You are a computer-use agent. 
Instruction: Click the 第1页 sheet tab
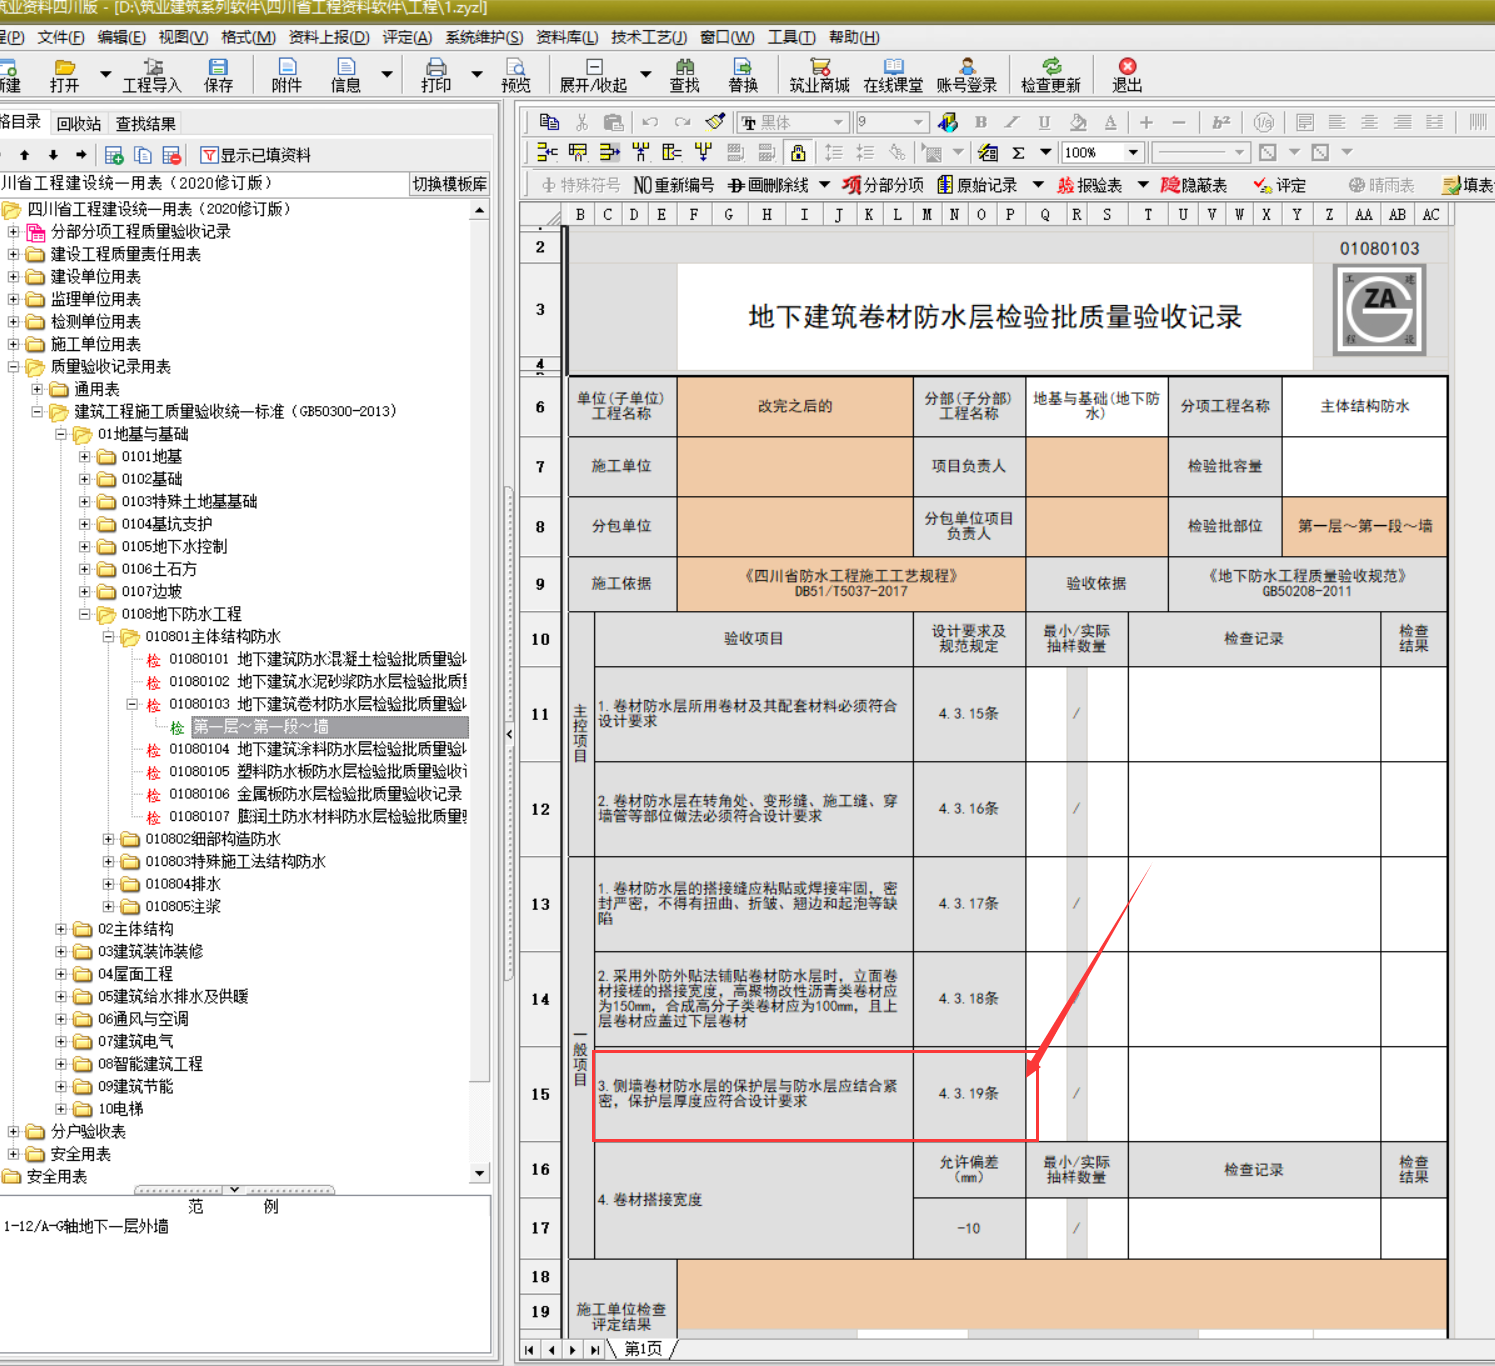point(643,1349)
